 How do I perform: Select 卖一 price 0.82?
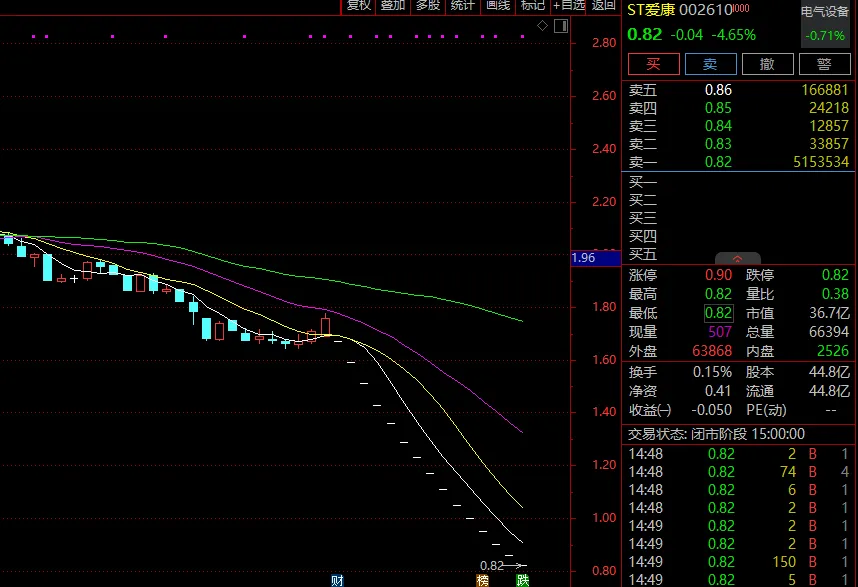click(718, 162)
